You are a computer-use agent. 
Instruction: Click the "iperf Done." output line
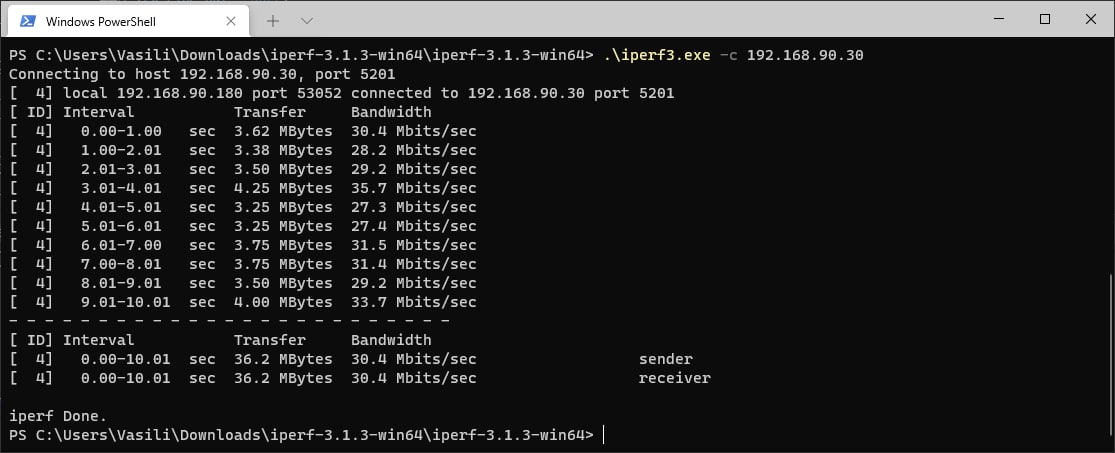coord(57,416)
